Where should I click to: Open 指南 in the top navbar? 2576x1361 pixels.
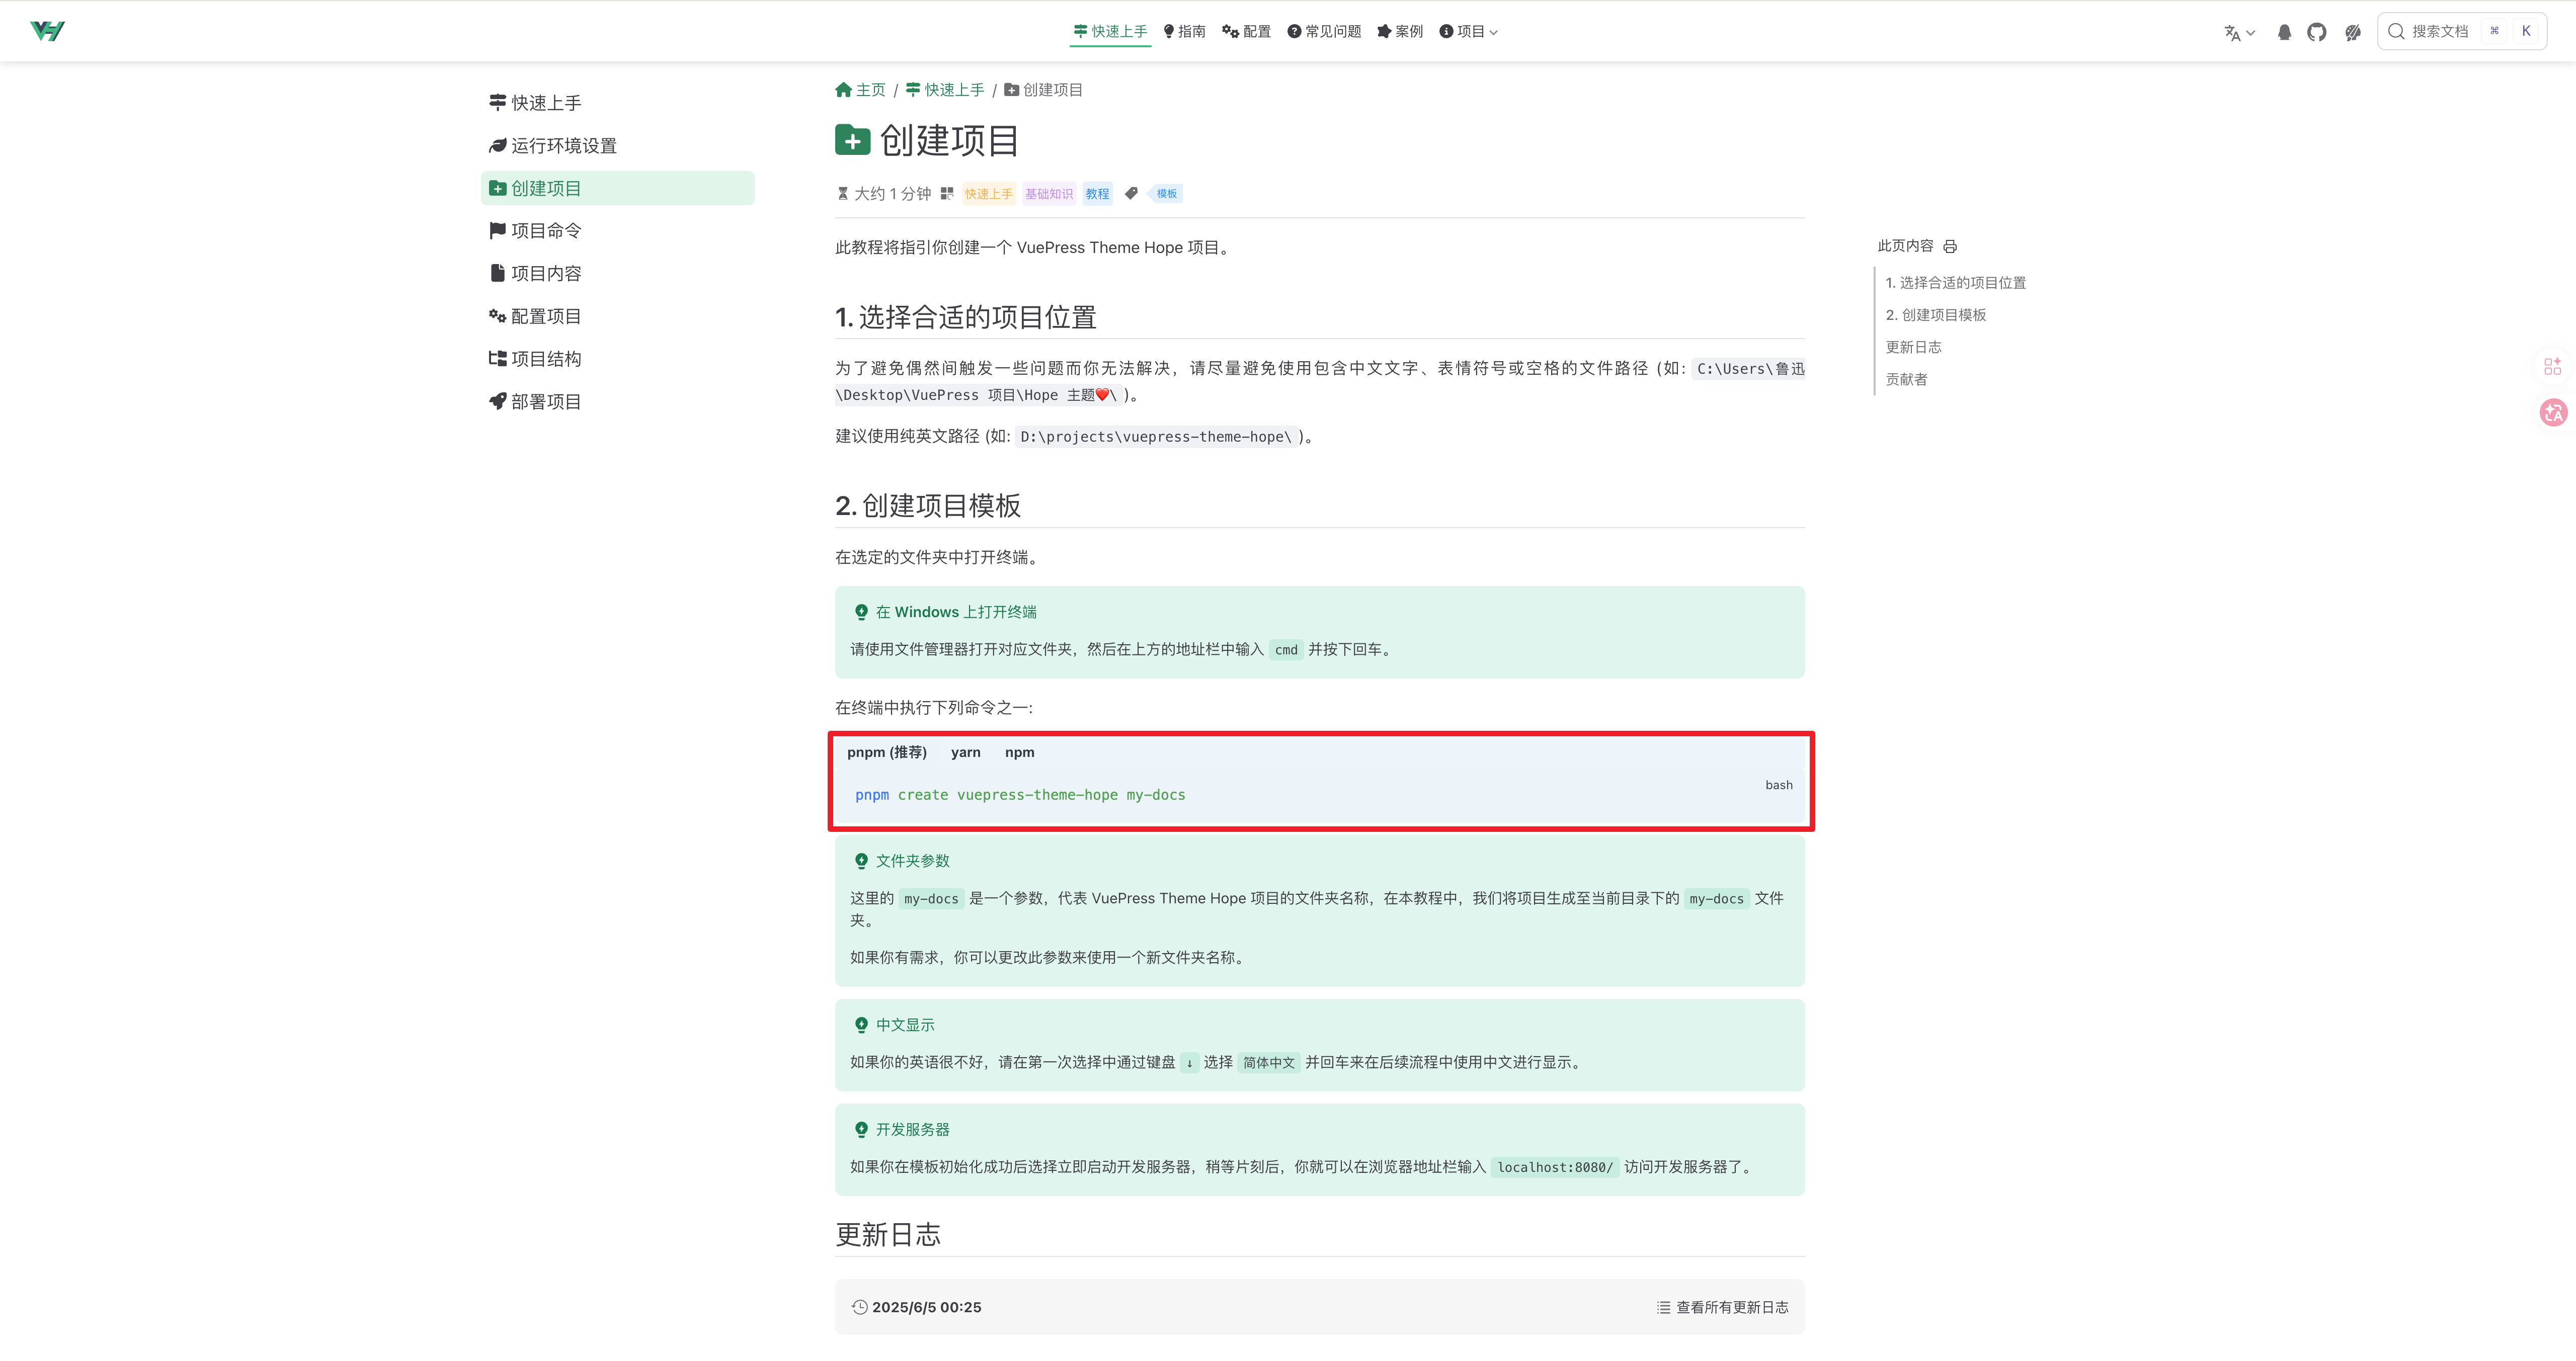point(1184,32)
